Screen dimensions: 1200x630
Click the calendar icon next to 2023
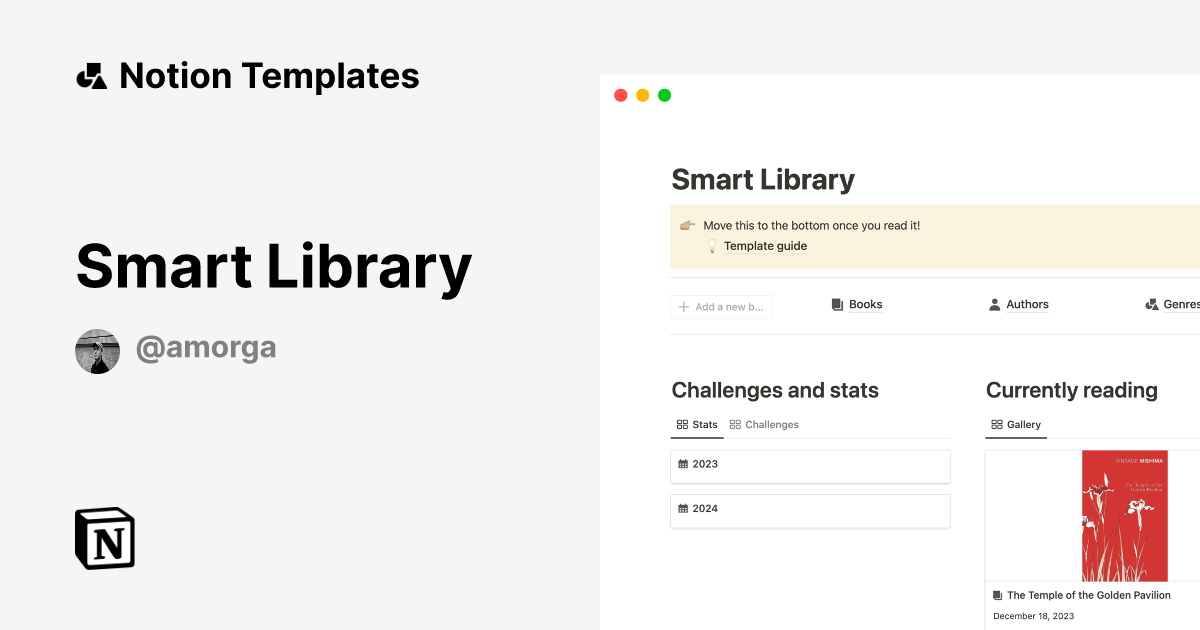point(683,464)
